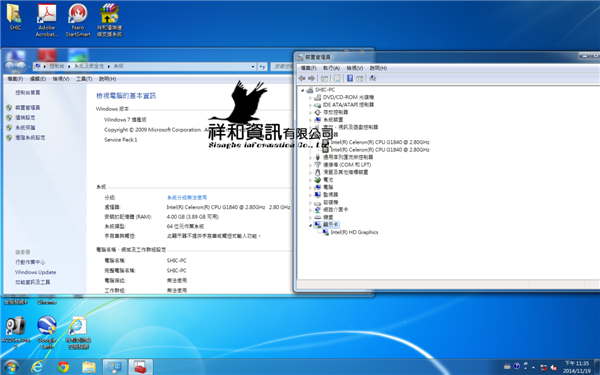This screenshot has width=600, height=375.
Task: Open the Internet Explorer shortcut on the desktop
Action: tap(78, 332)
